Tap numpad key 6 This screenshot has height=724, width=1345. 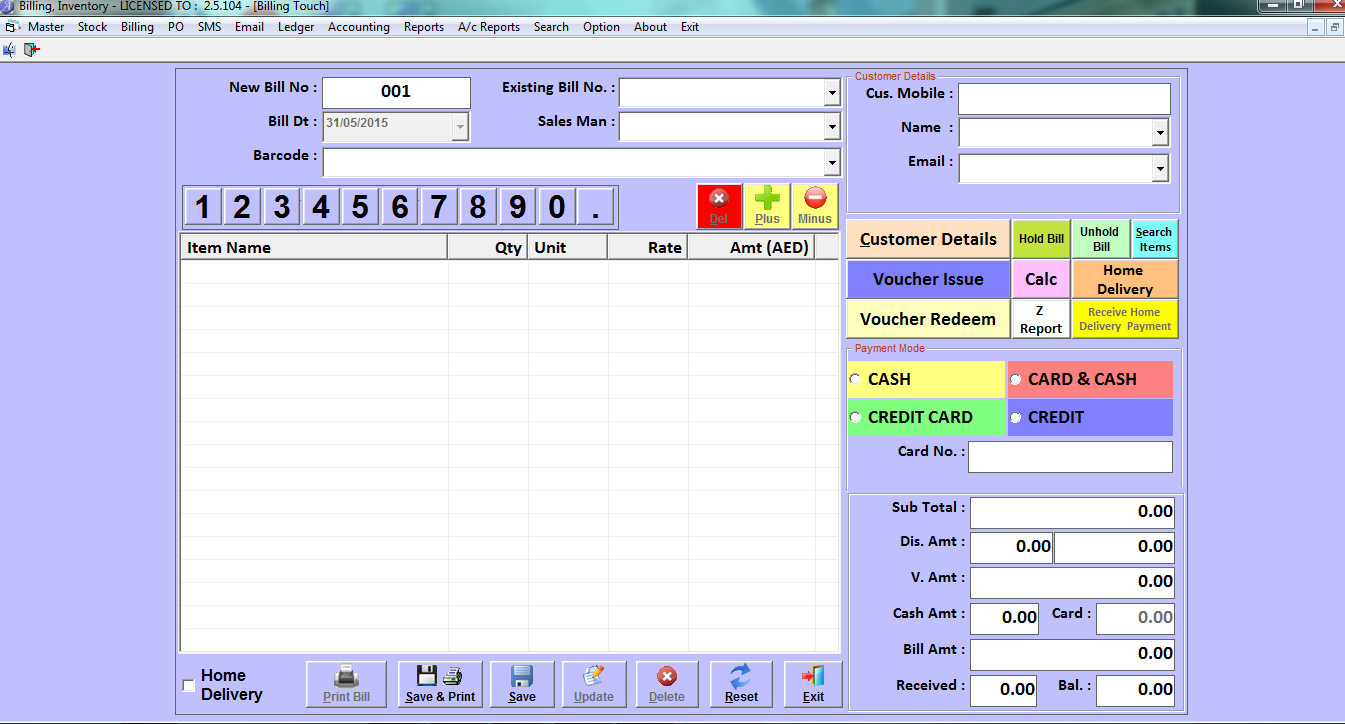coord(400,207)
